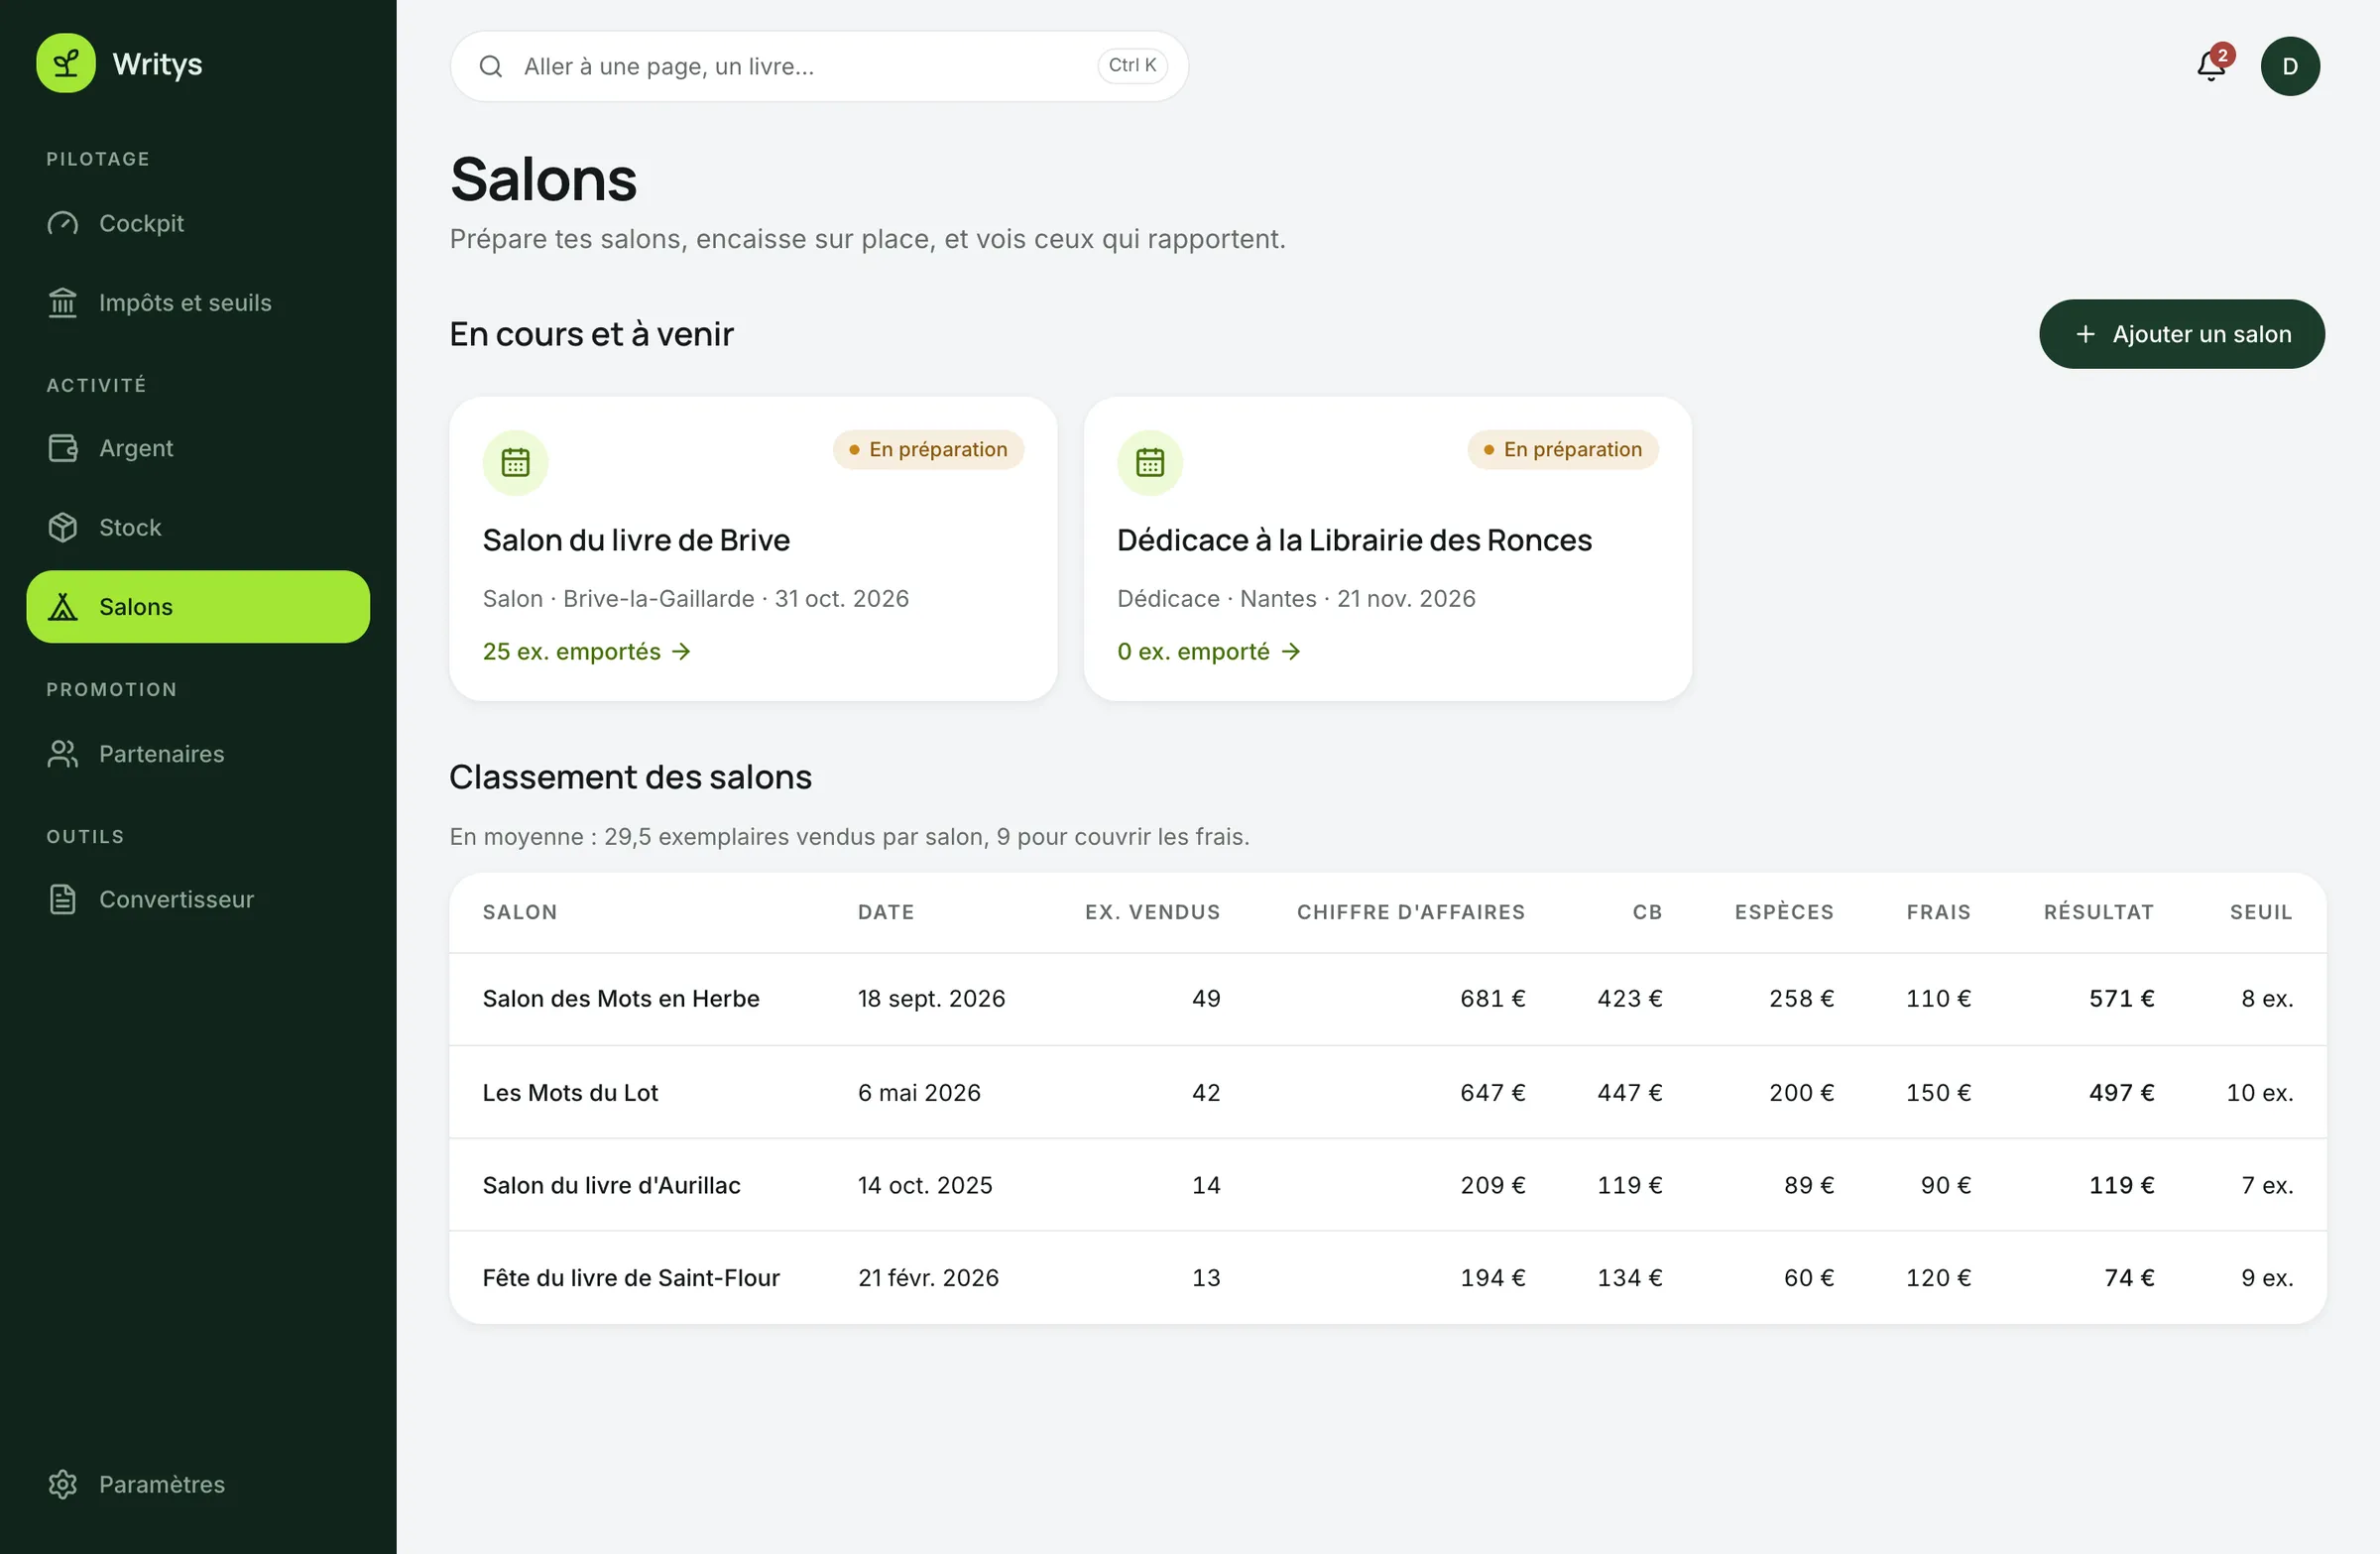Click the Convertisseur document icon

point(63,899)
